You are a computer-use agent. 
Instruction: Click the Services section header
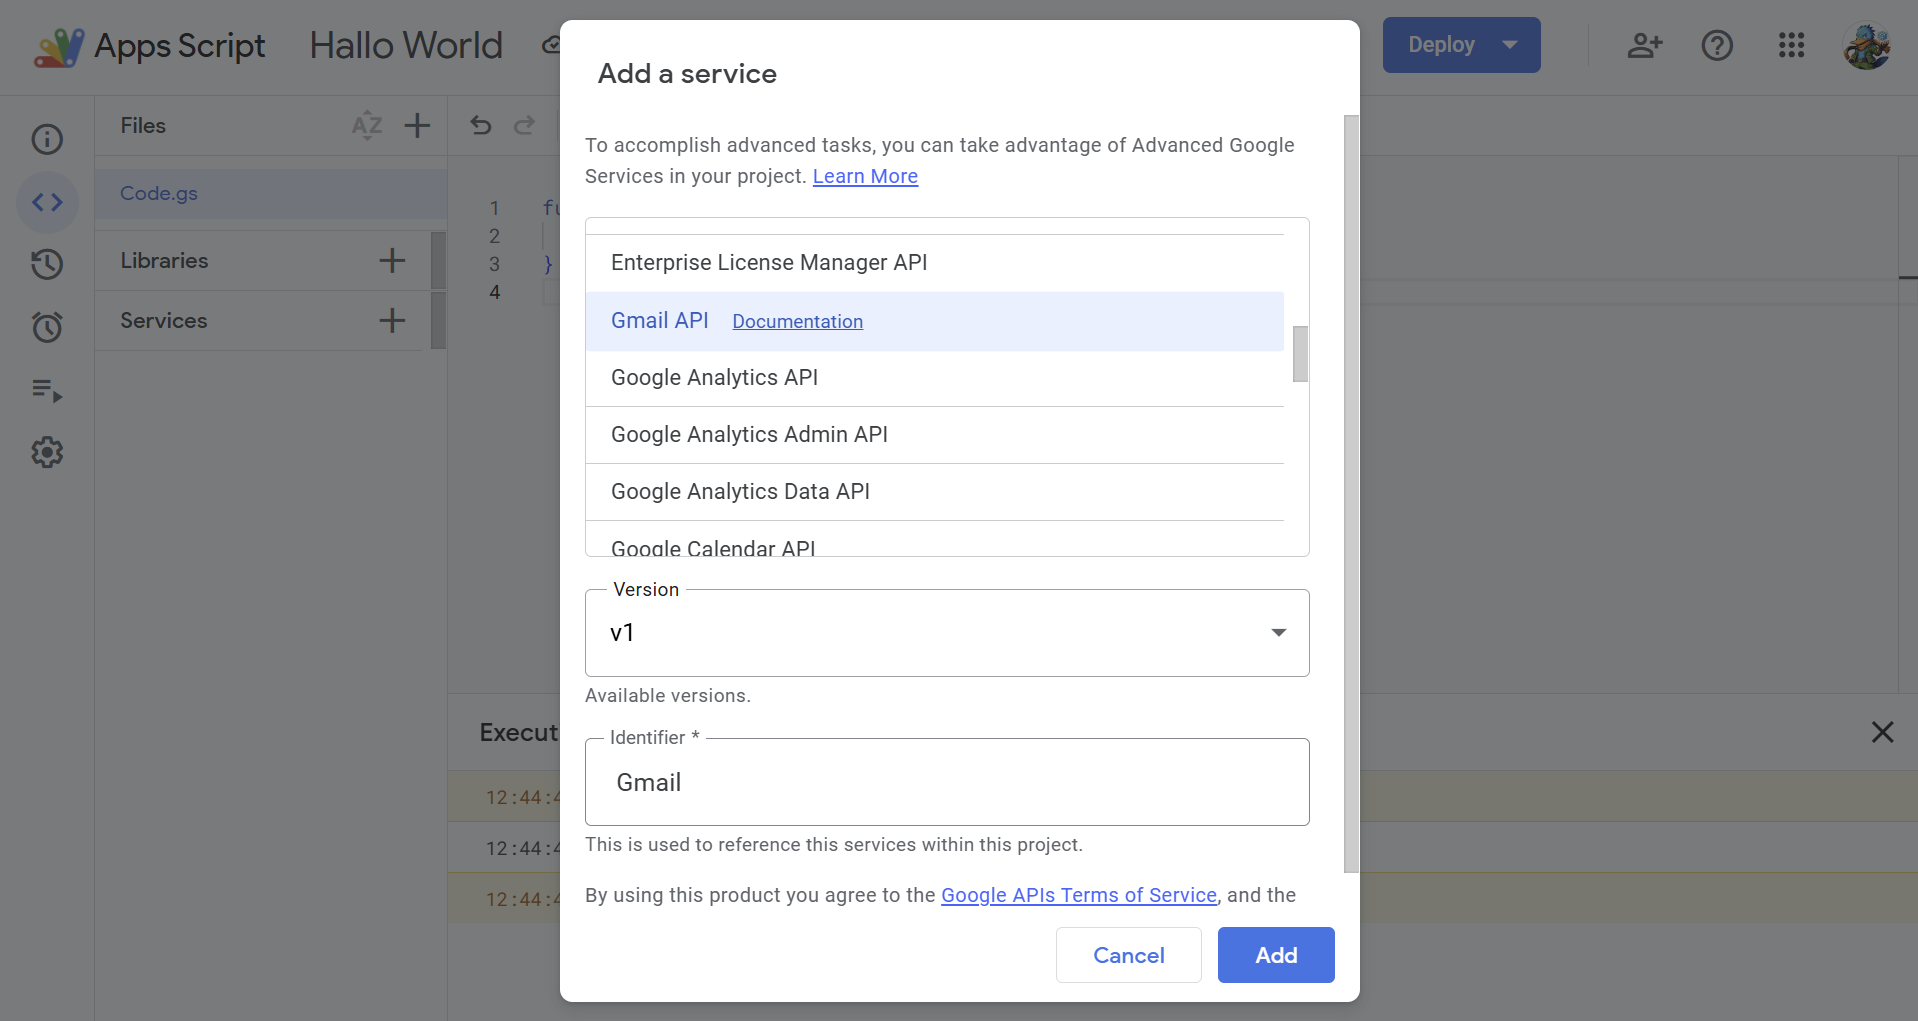click(x=164, y=320)
